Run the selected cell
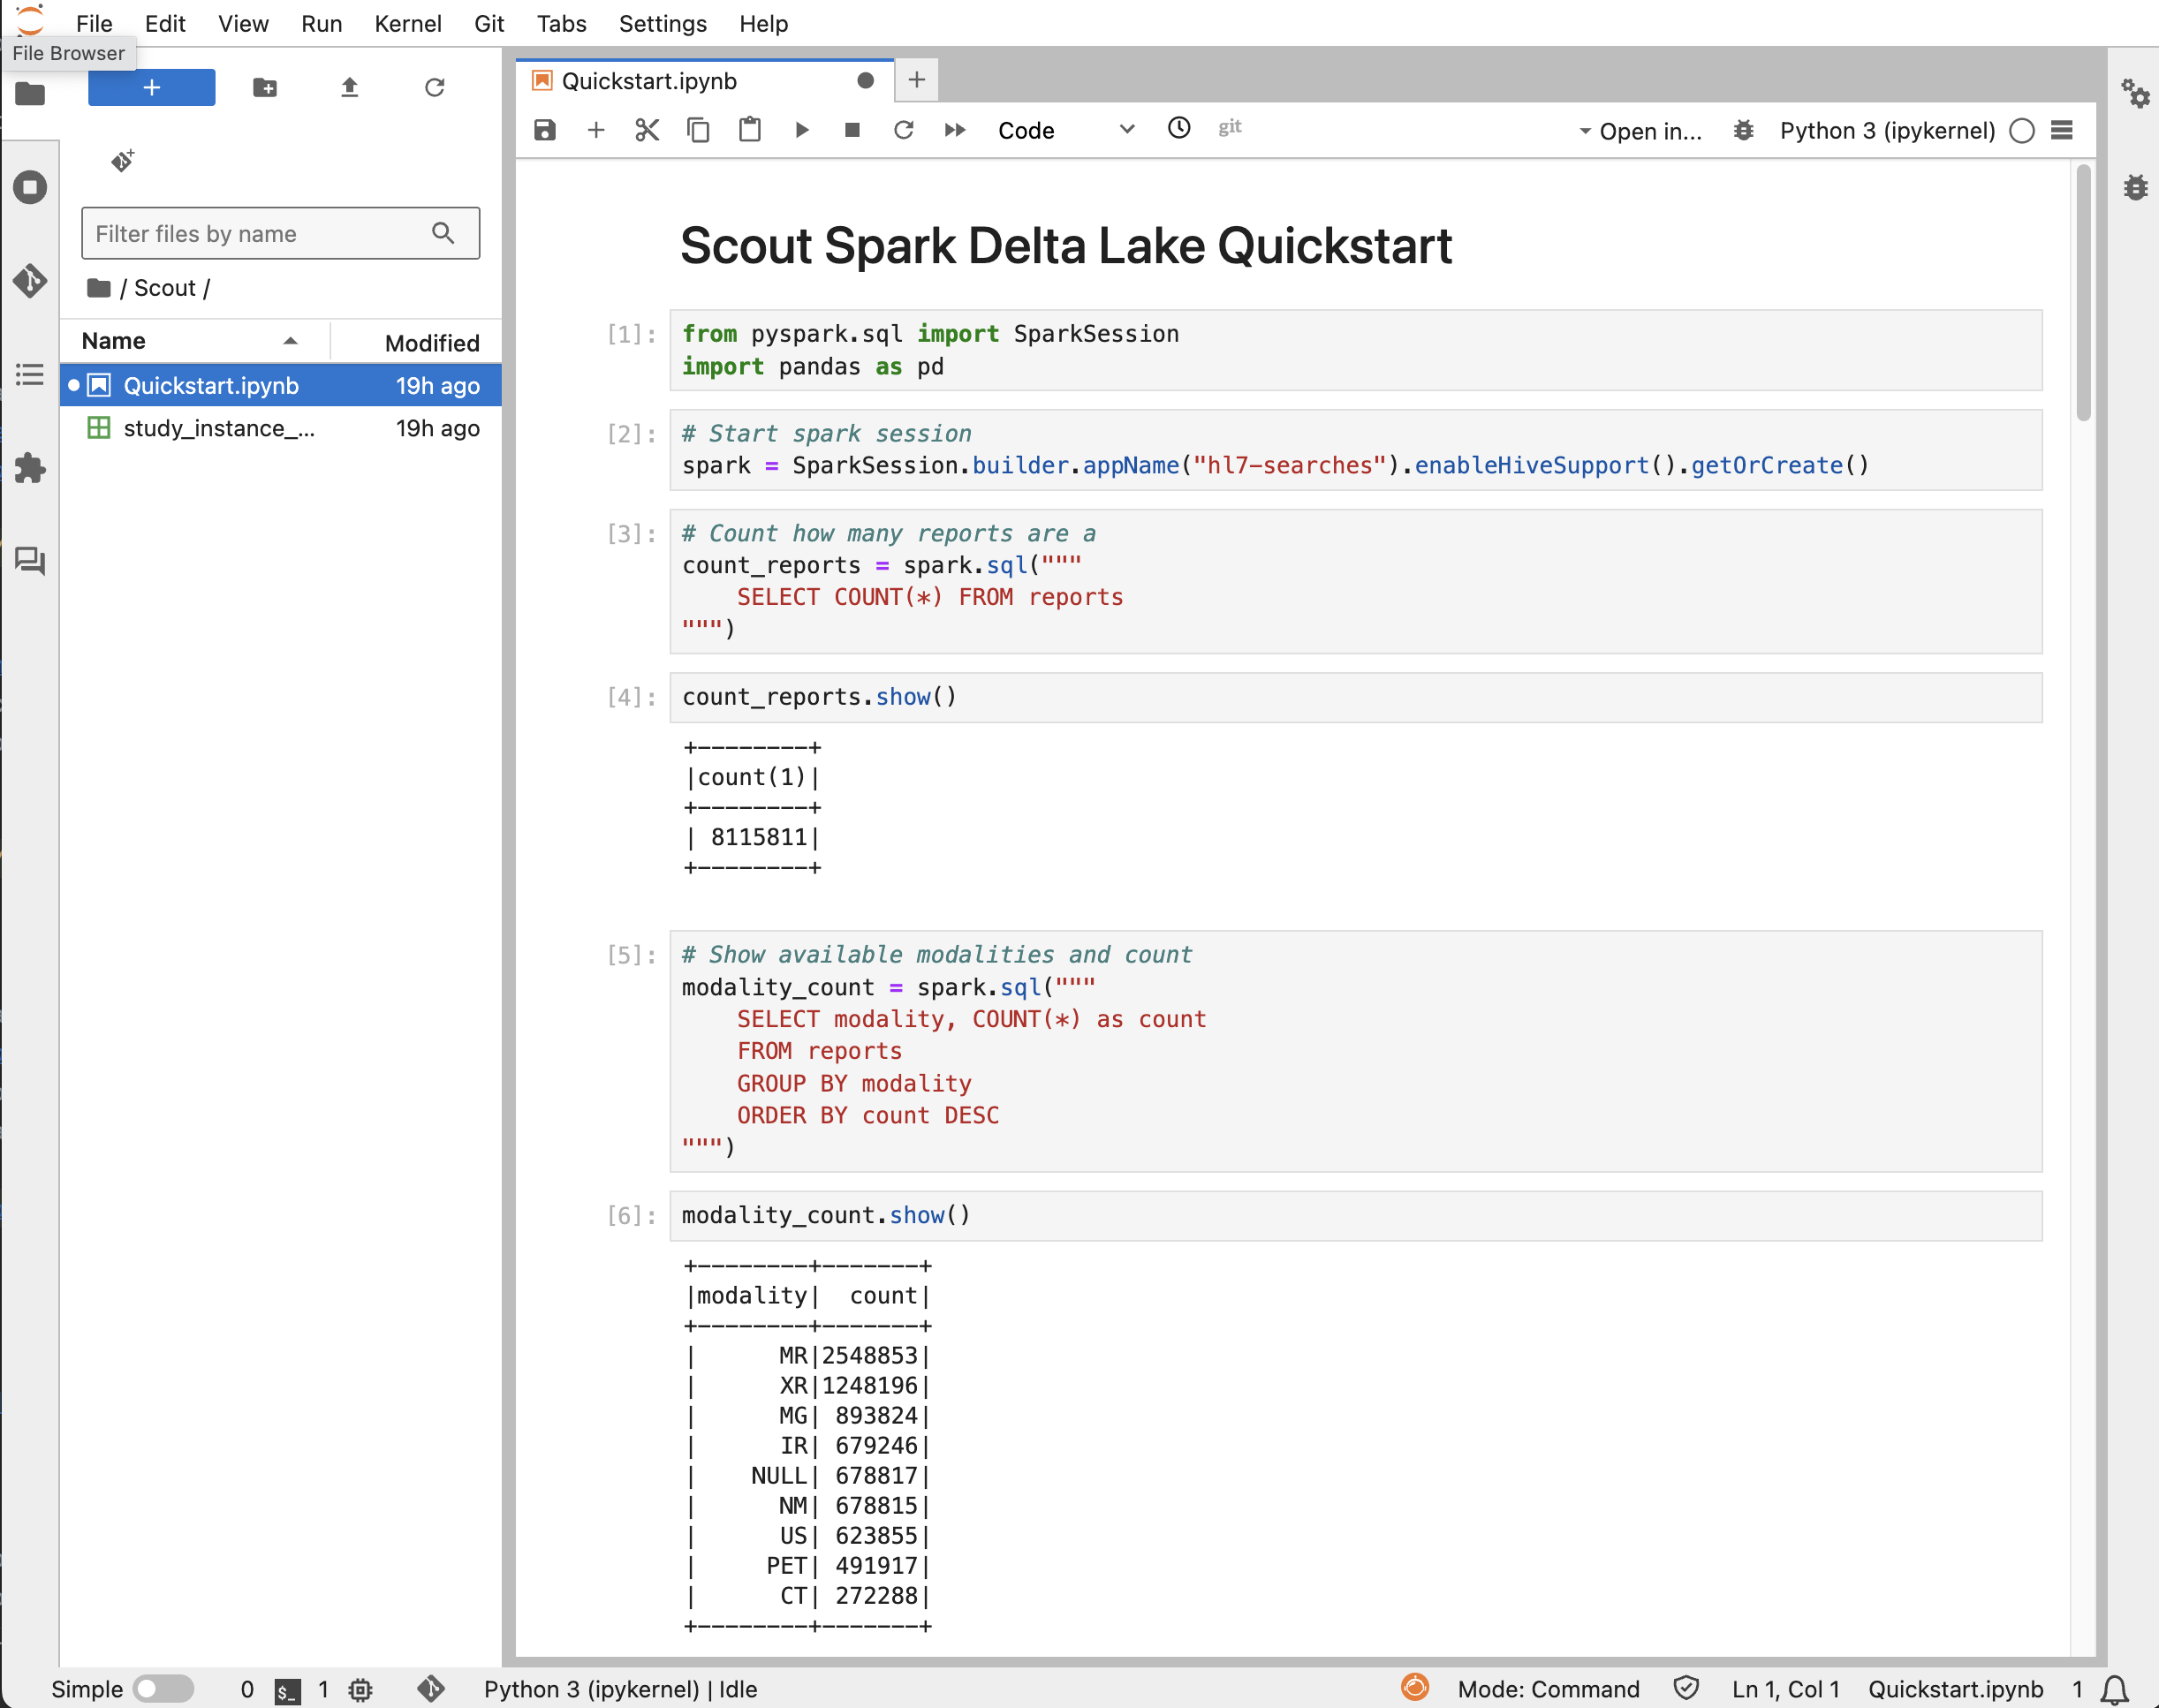This screenshot has height=1708, width=2159. 802,130
